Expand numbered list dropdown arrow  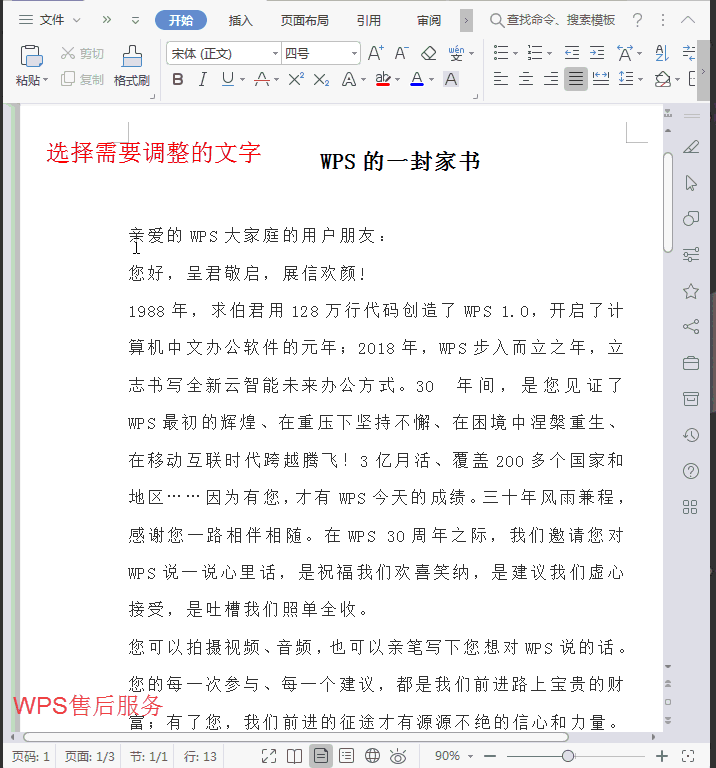(549, 53)
